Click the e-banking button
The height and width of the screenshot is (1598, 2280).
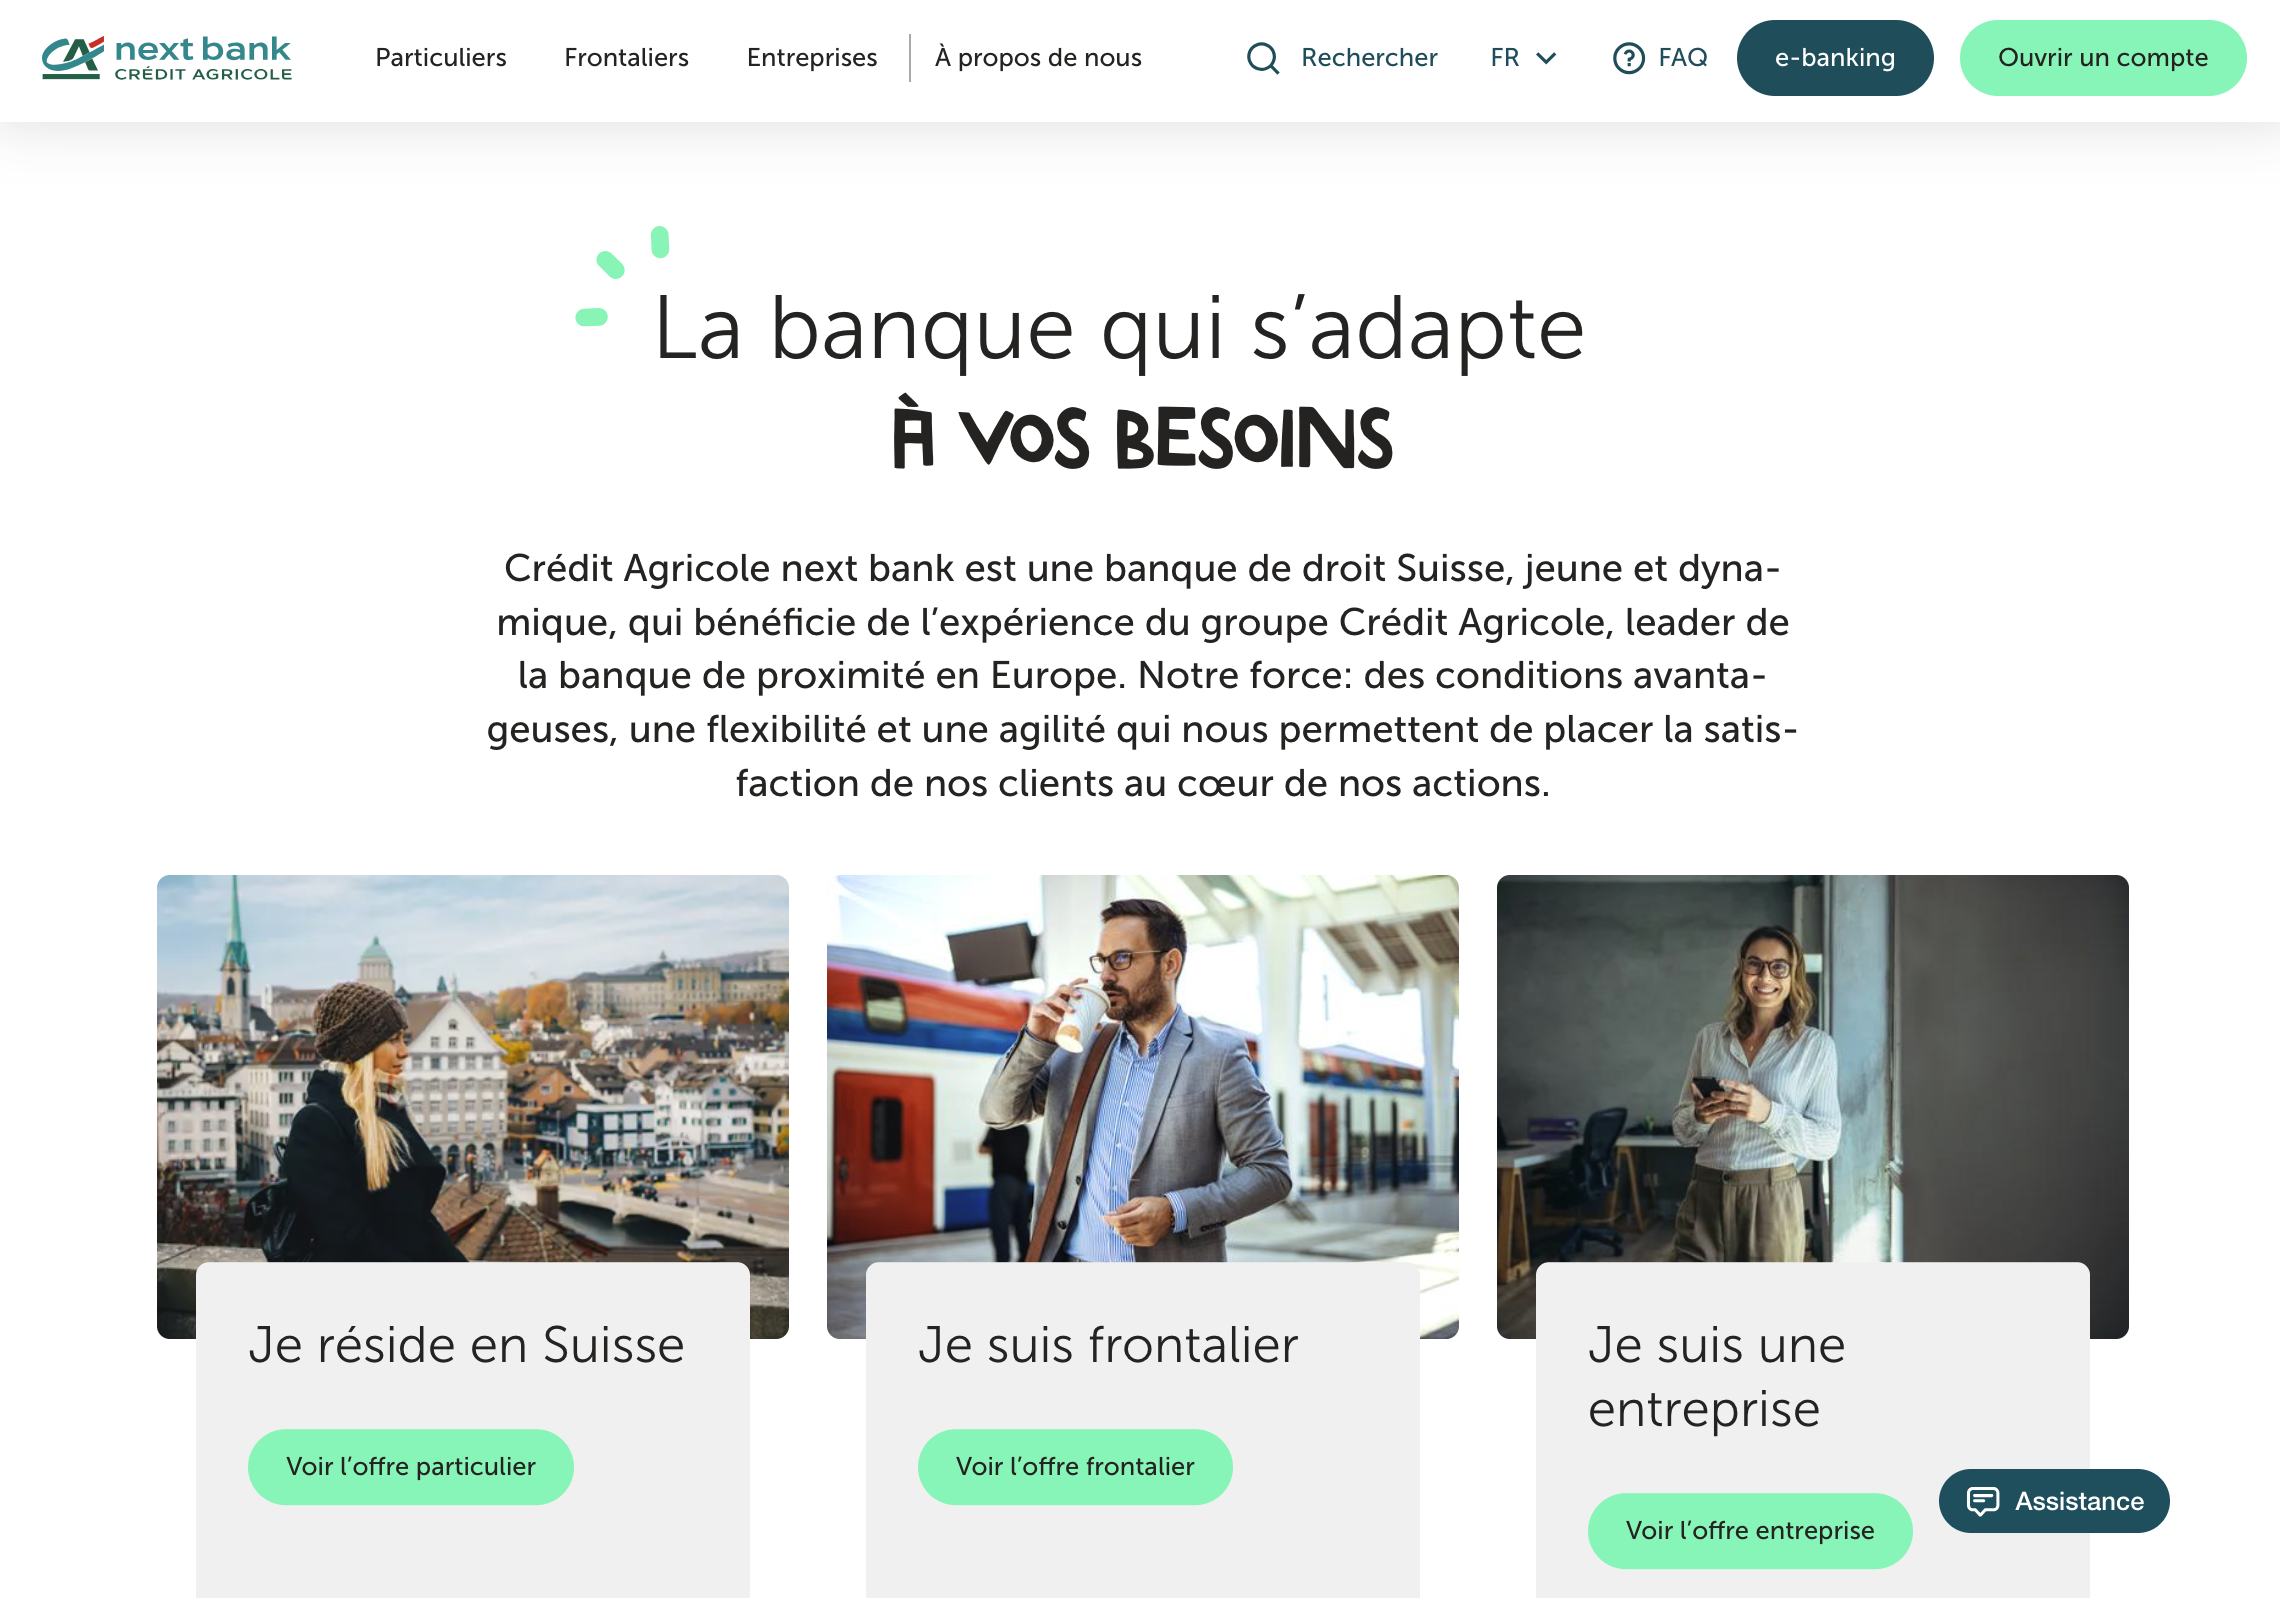[1835, 58]
